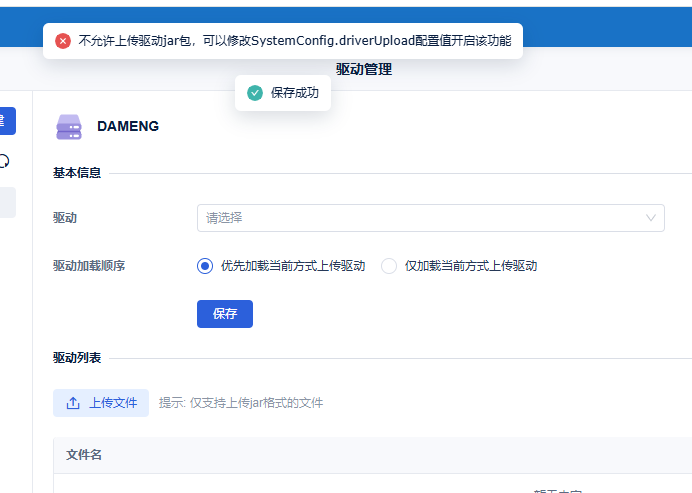
Task: Select 优先加载当前方式上传驱动 radio option
Action: pos(205,266)
